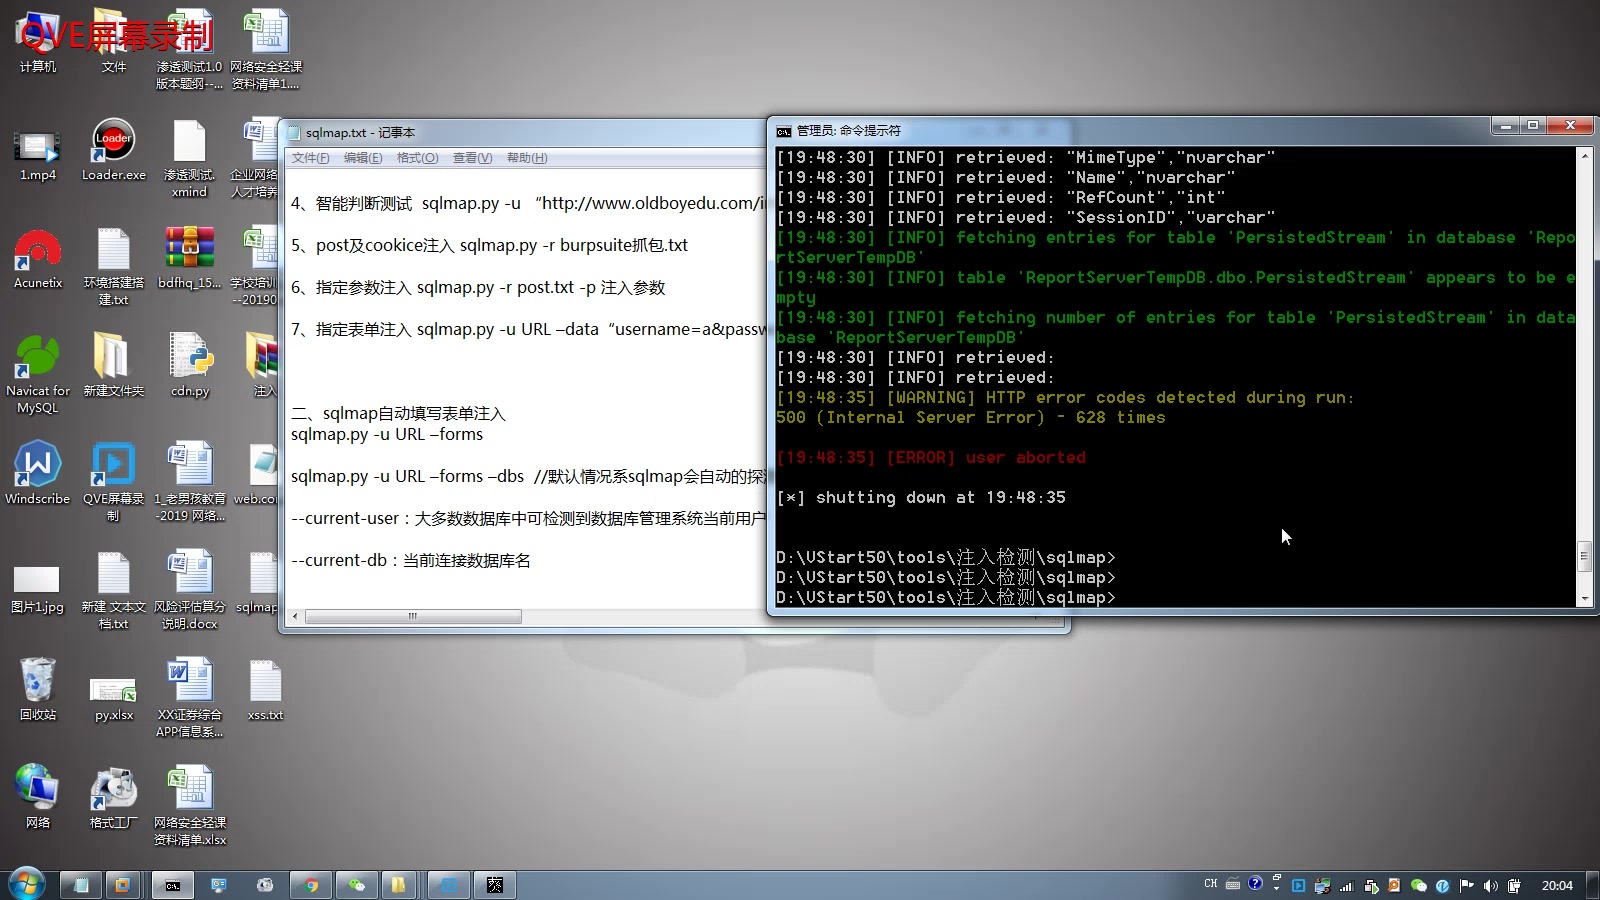1600x900 pixels.
Task: Click the network signal tray icon
Action: click(1346, 885)
